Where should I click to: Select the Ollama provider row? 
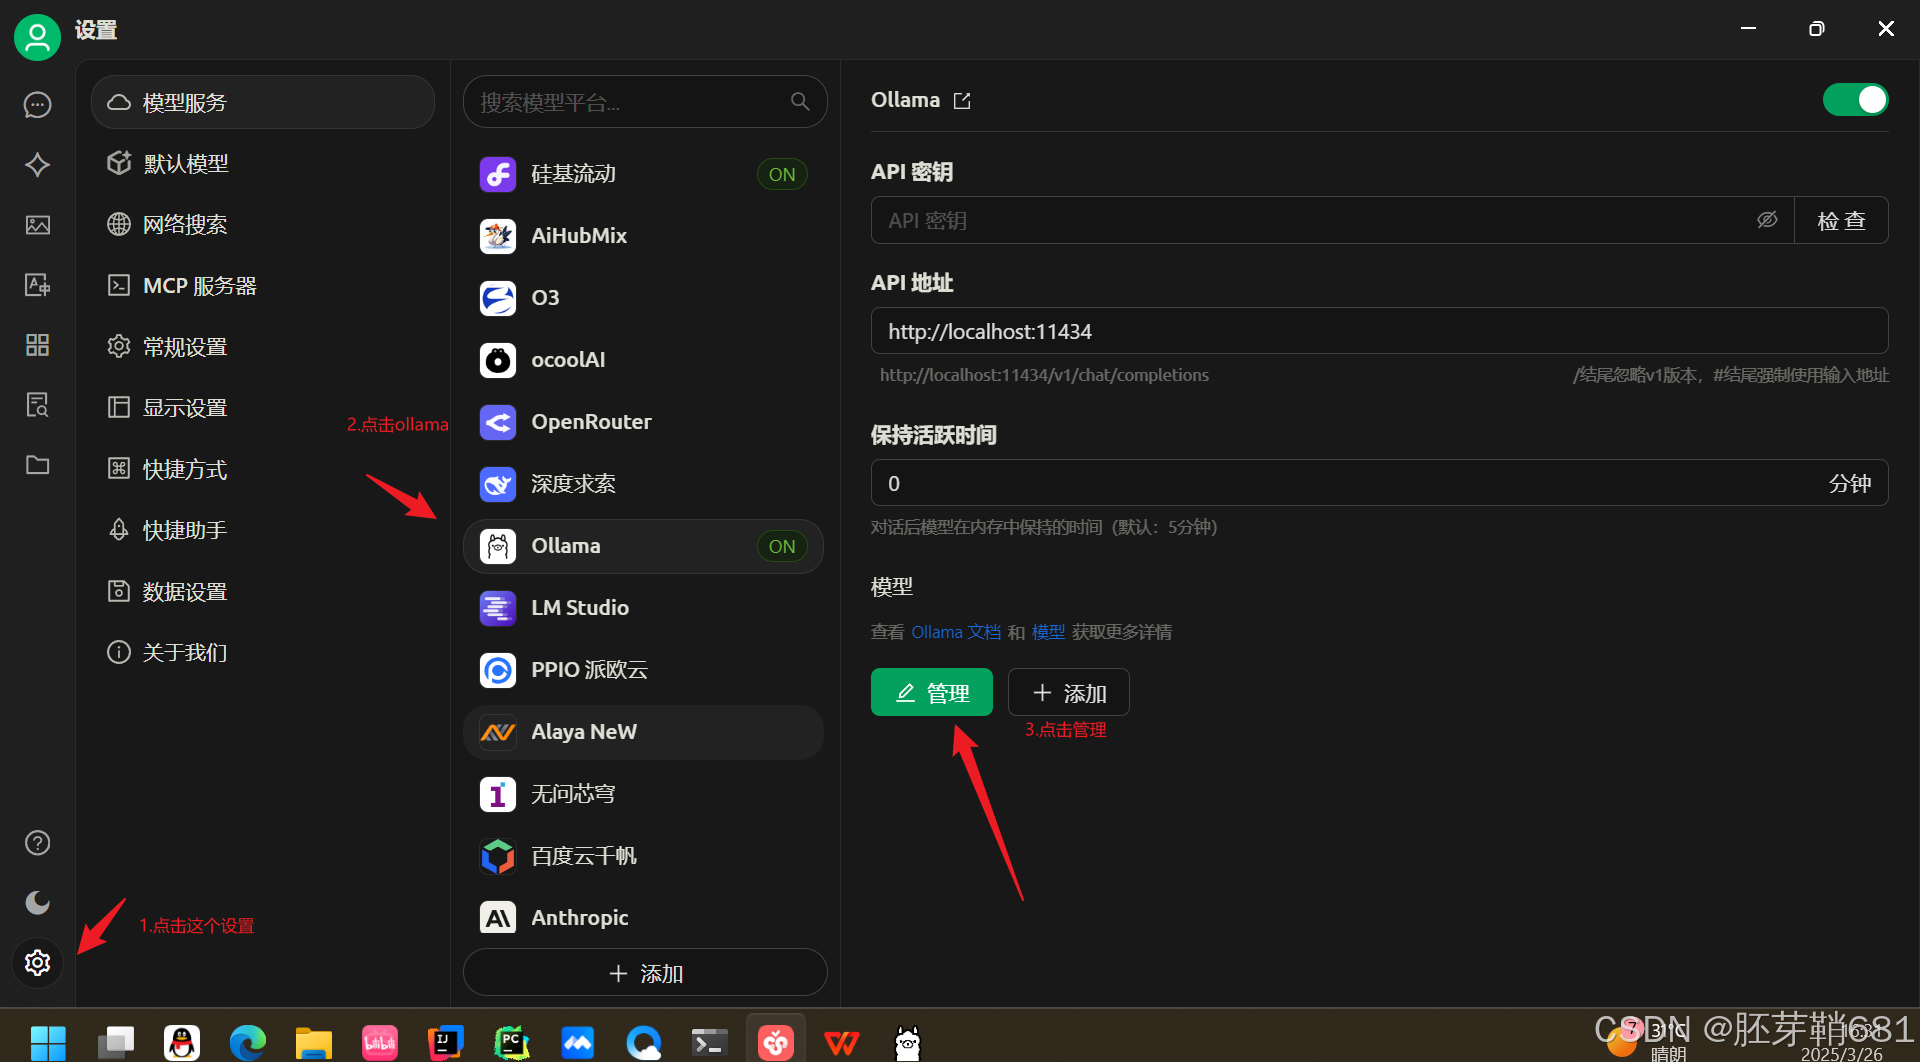[x=643, y=546]
